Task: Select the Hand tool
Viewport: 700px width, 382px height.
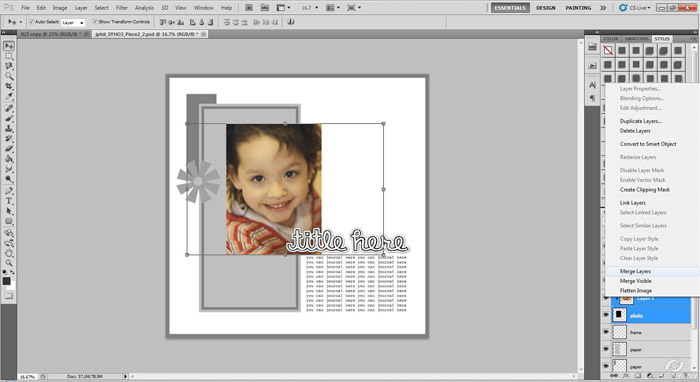Action: point(8,253)
